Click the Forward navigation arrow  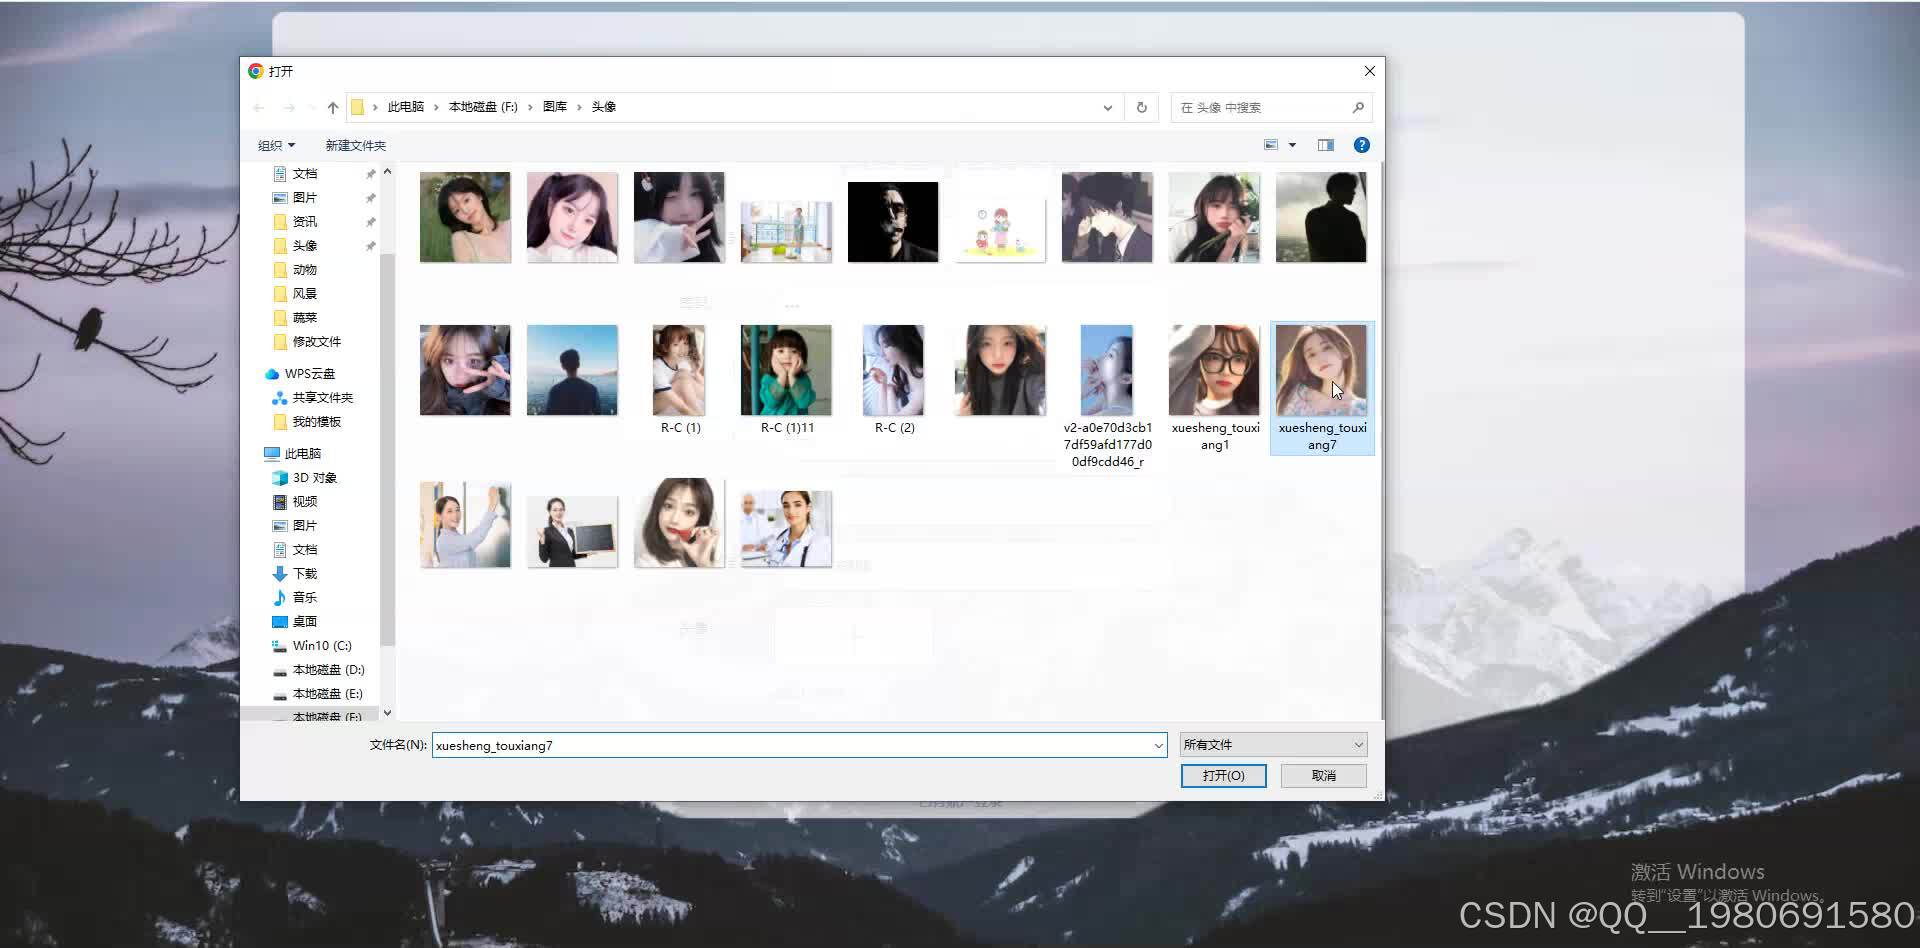pyautogui.click(x=289, y=107)
